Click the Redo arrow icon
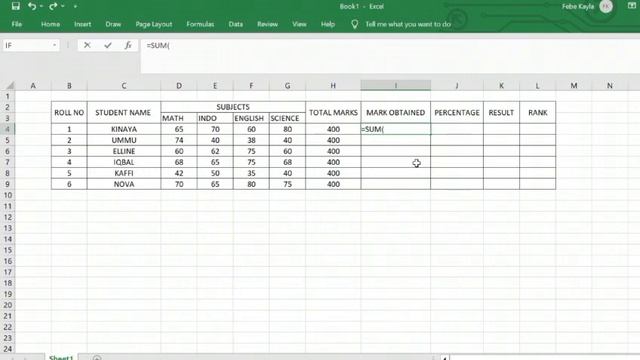Viewport: 640px width, 360px height. (x=53, y=6)
